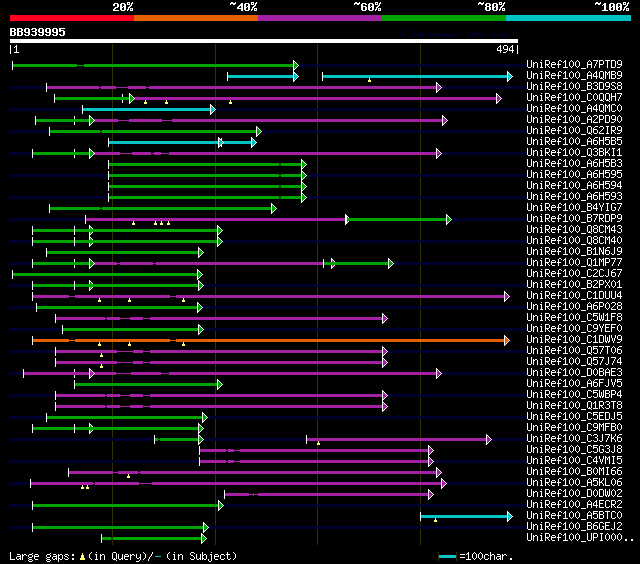Viewport: 640px width, 564px height.
Task: Open hit UniRef100_A2PD90
Action: pos(574,119)
